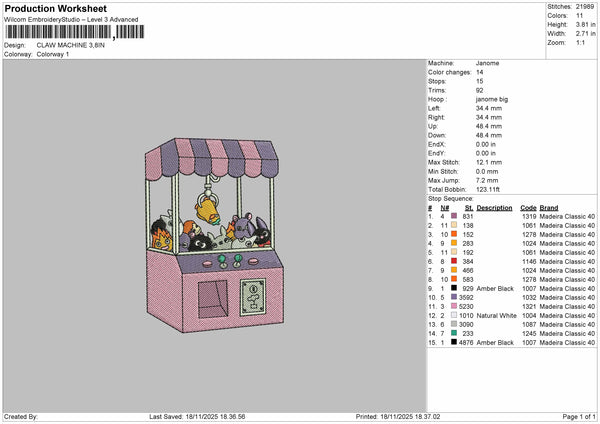Select the cream swatch in stop 5
This screenshot has width=600, height=424.
pyautogui.click(x=454, y=252)
